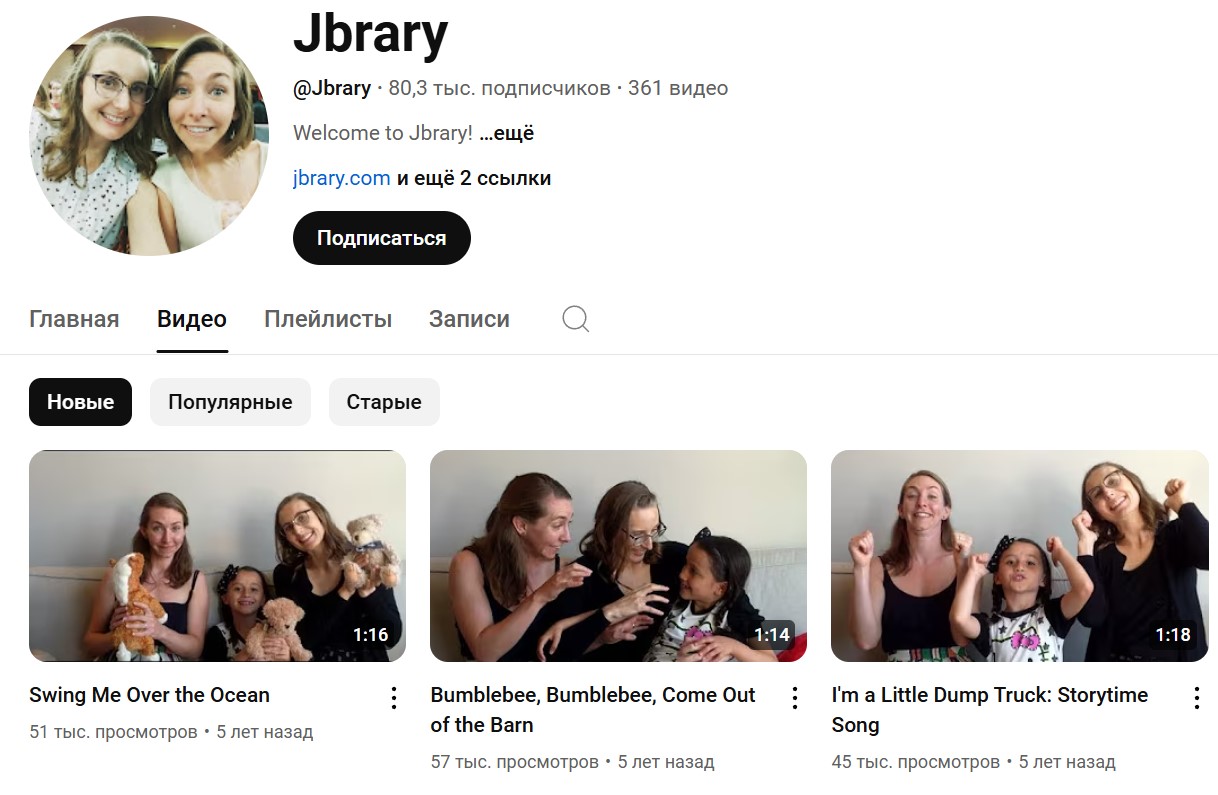
Task: Sort videos by Популярные chip
Action: pos(230,402)
